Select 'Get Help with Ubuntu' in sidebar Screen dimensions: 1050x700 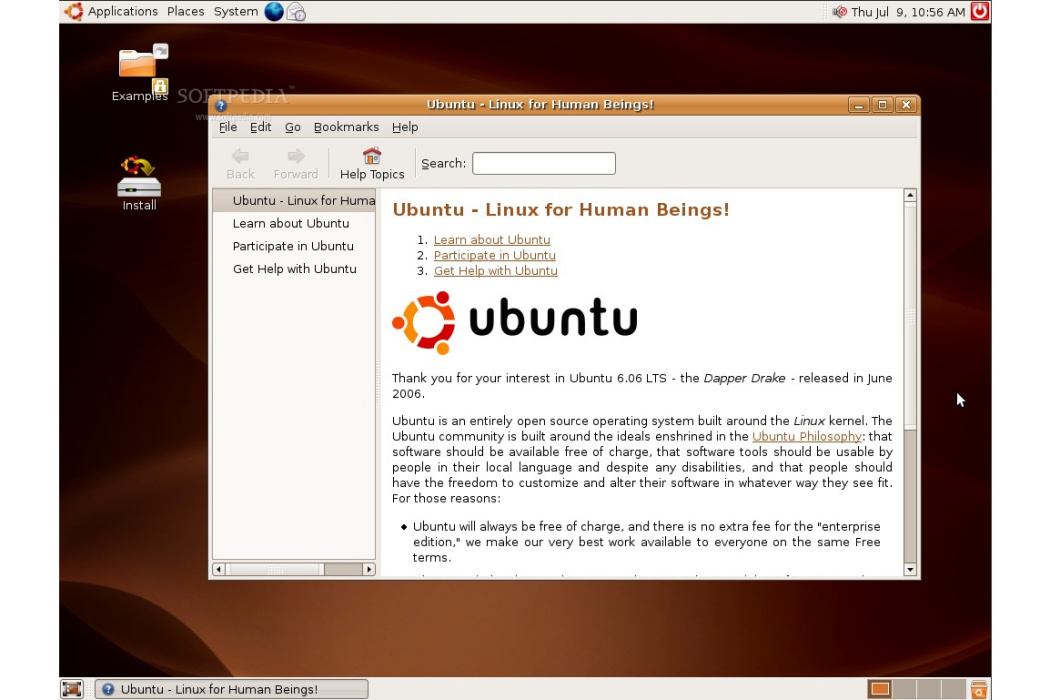point(294,269)
